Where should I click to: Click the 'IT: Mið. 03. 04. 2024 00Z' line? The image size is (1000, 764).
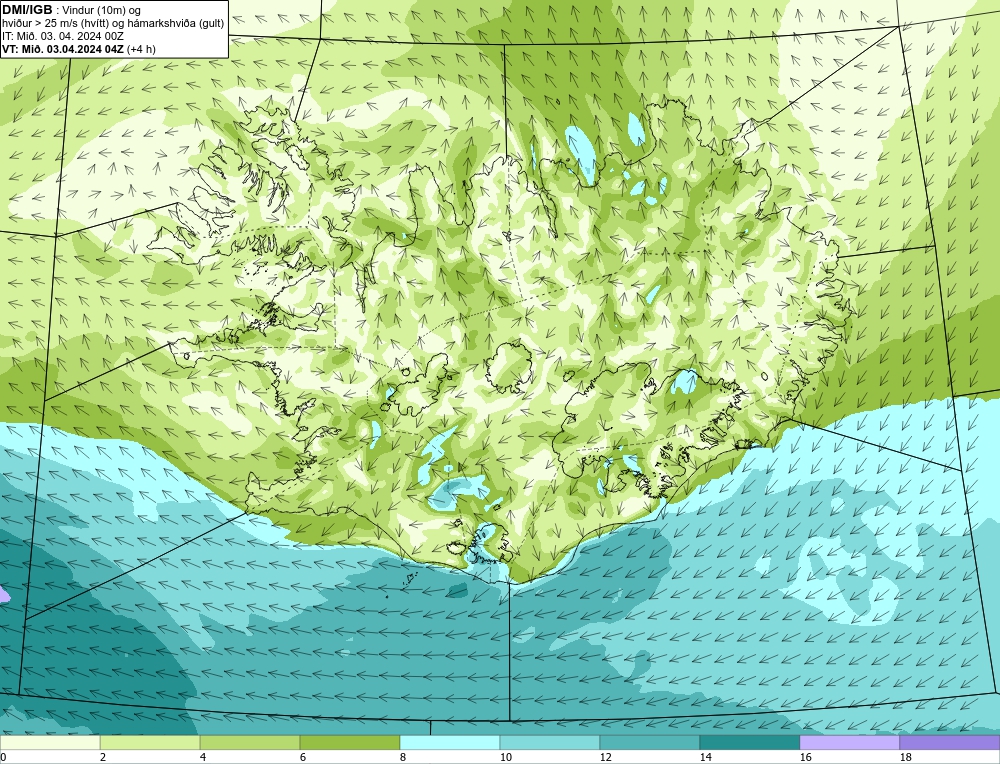pyautogui.click(x=62, y=36)
